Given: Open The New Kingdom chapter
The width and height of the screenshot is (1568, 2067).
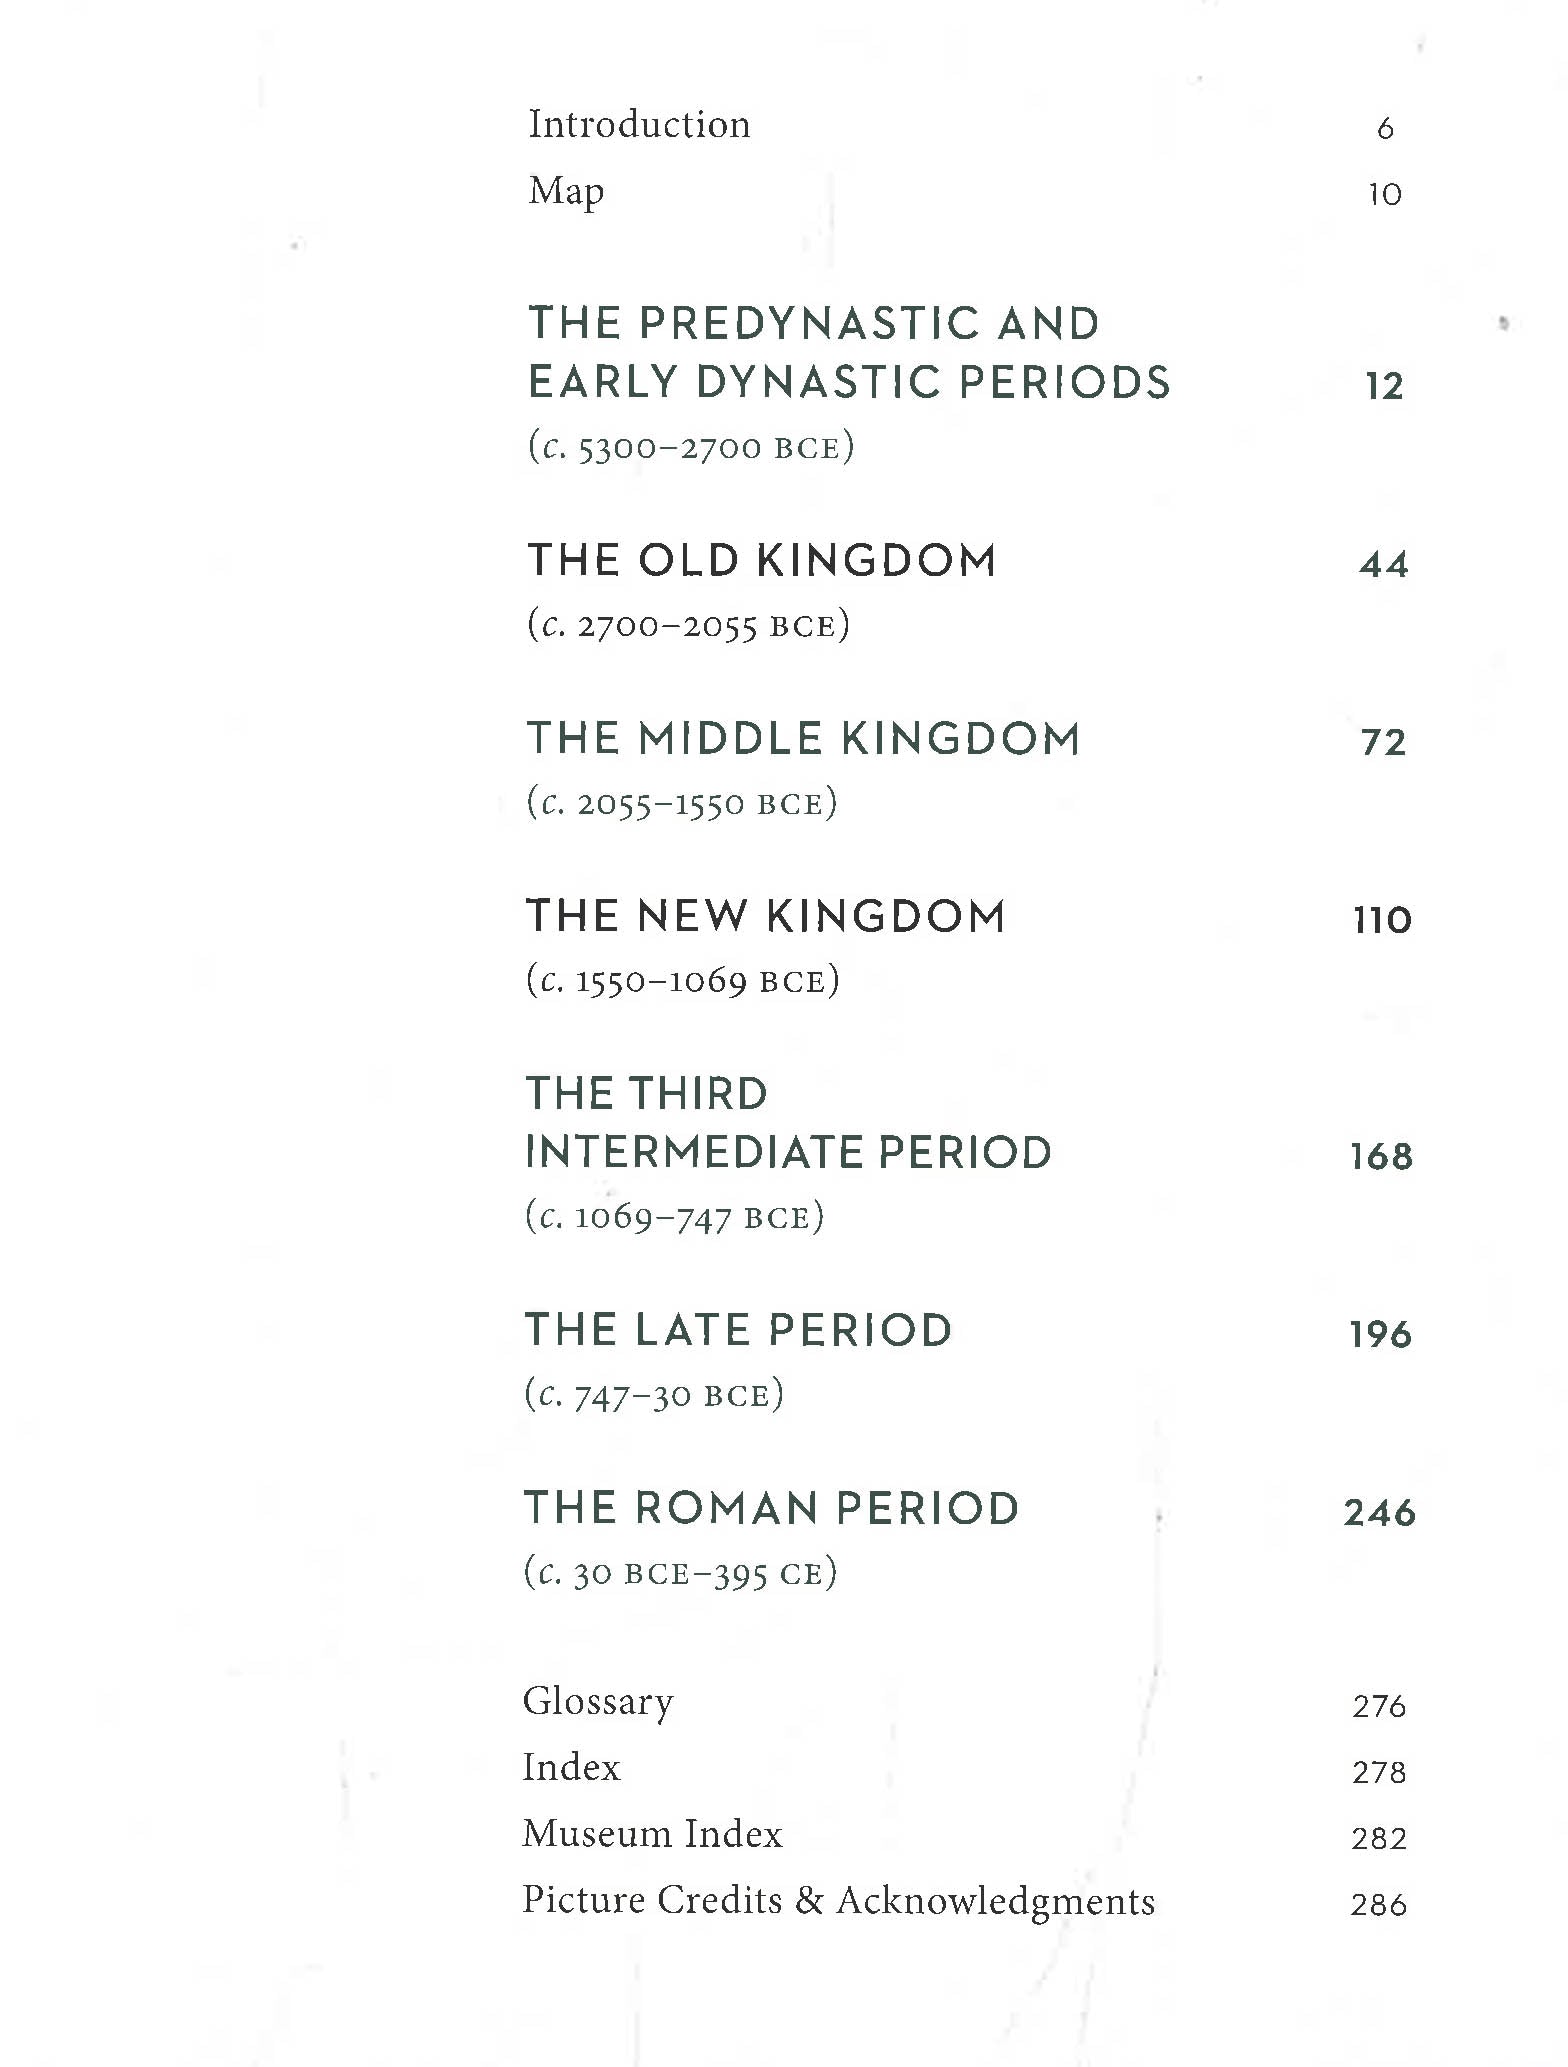Looking at the screenshot, I should (x=765, y=917).
